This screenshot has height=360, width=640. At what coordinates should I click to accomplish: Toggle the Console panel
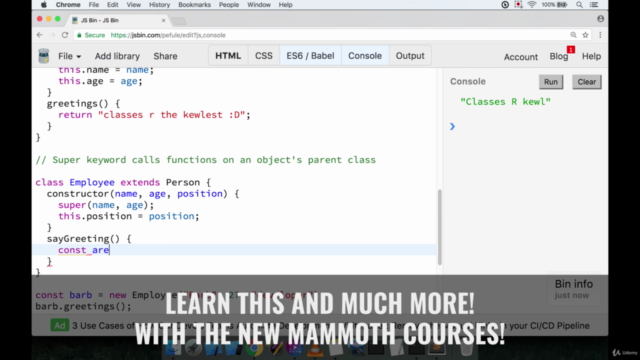click(365, 56)
